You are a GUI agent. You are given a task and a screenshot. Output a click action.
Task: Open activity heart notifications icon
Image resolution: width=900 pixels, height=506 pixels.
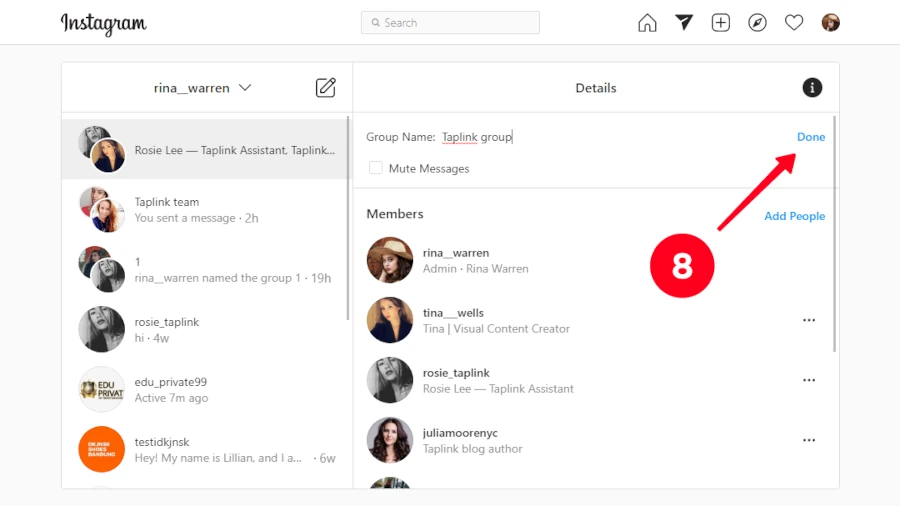tap(794, 22)
